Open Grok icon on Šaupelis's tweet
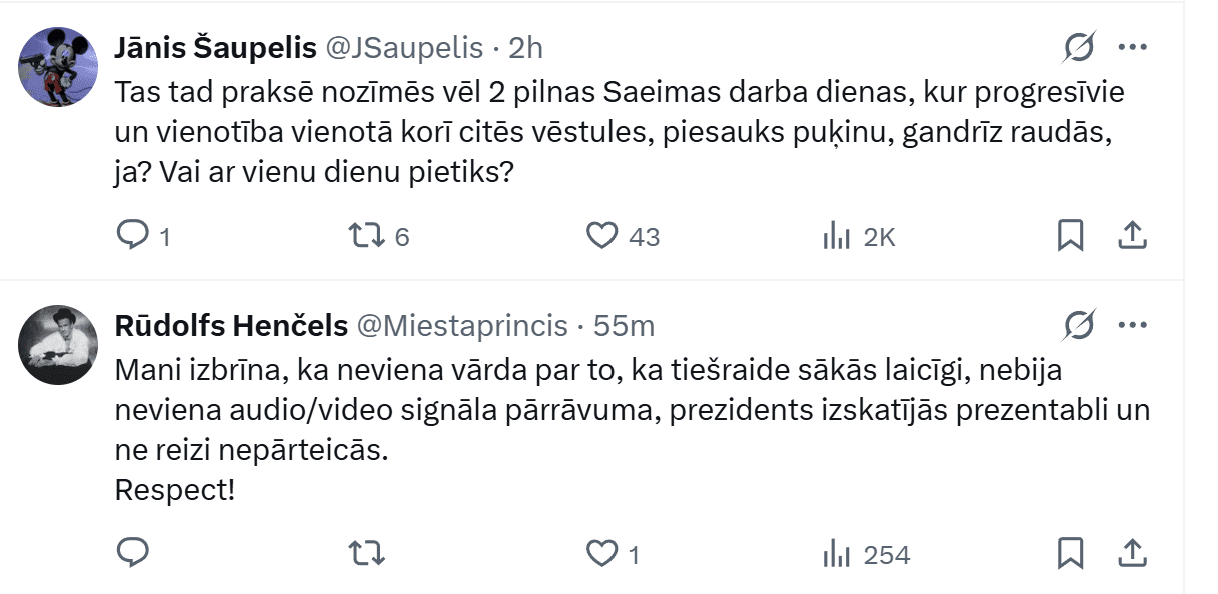The width and height of the screenshot is (1218, 594). 1080,47
